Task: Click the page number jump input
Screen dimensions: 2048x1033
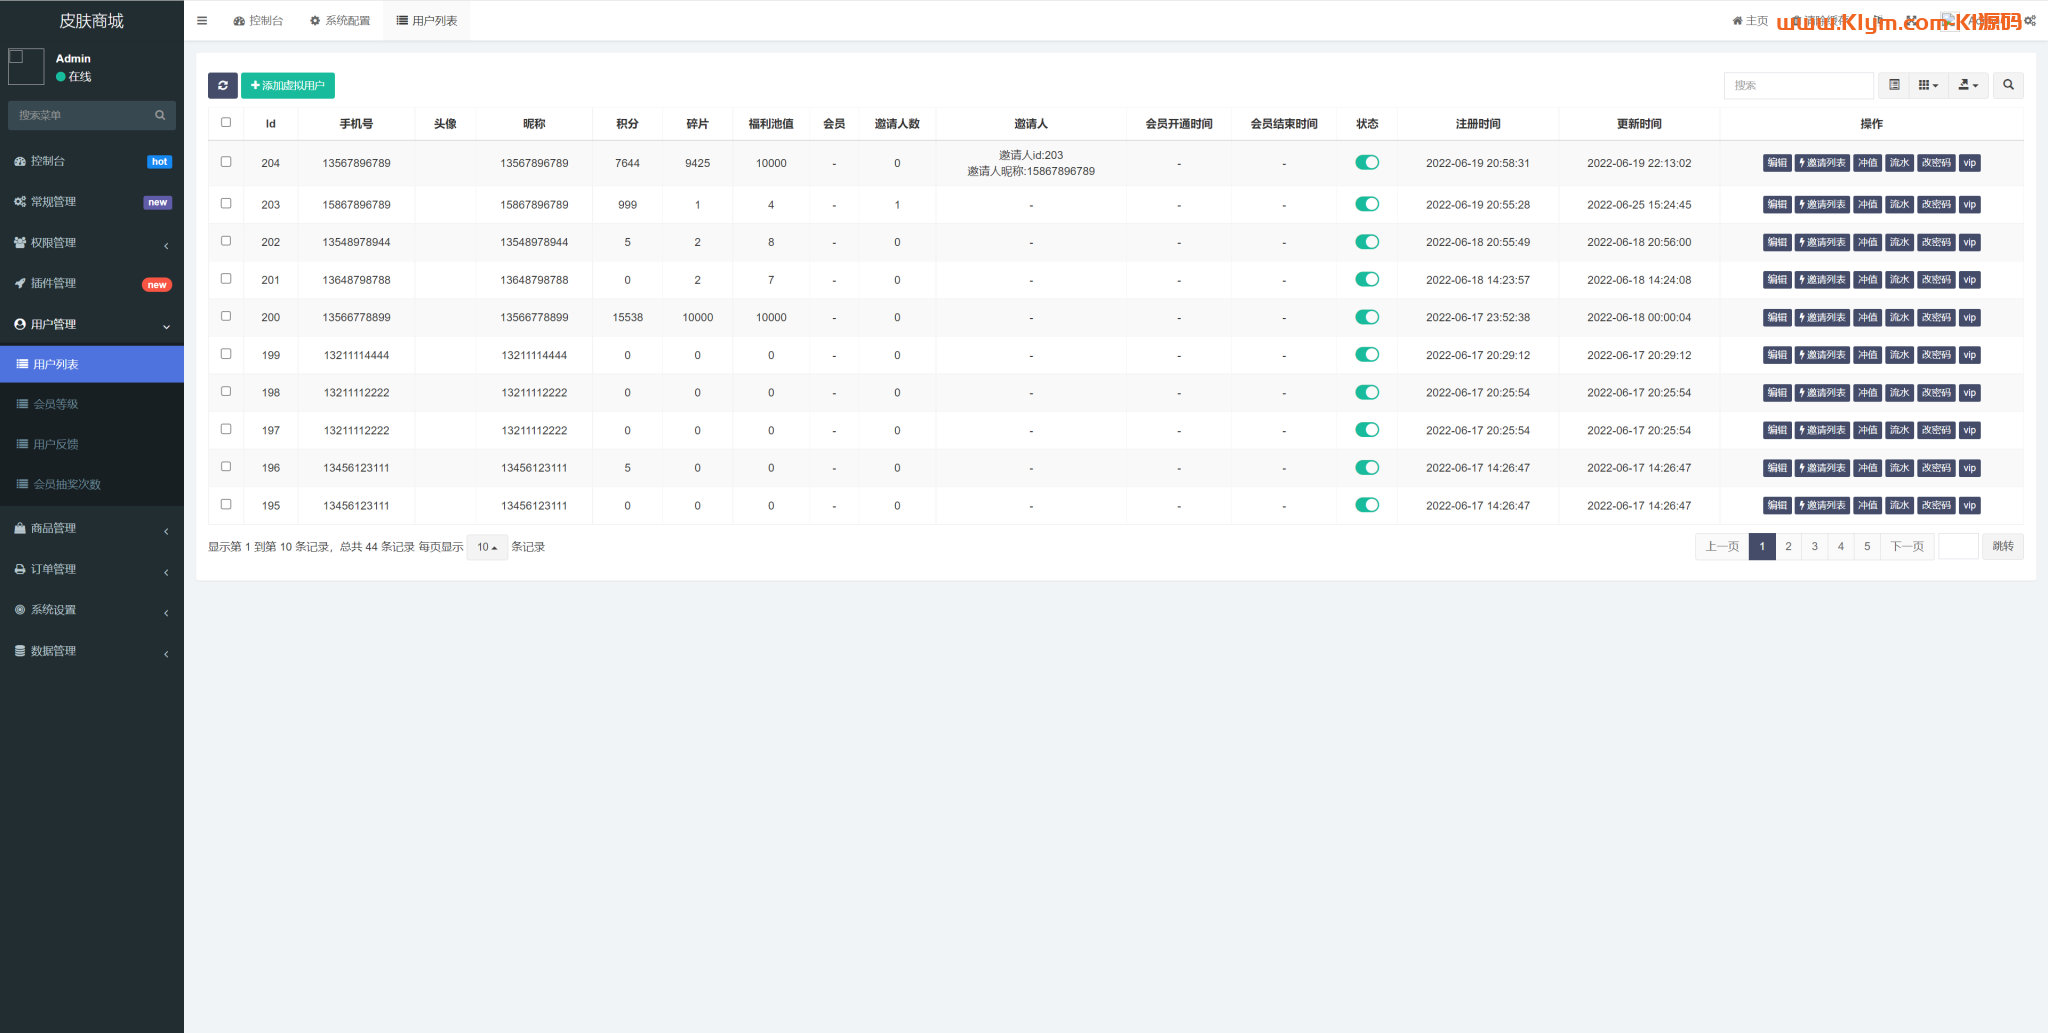Action: coord(1958,546)
